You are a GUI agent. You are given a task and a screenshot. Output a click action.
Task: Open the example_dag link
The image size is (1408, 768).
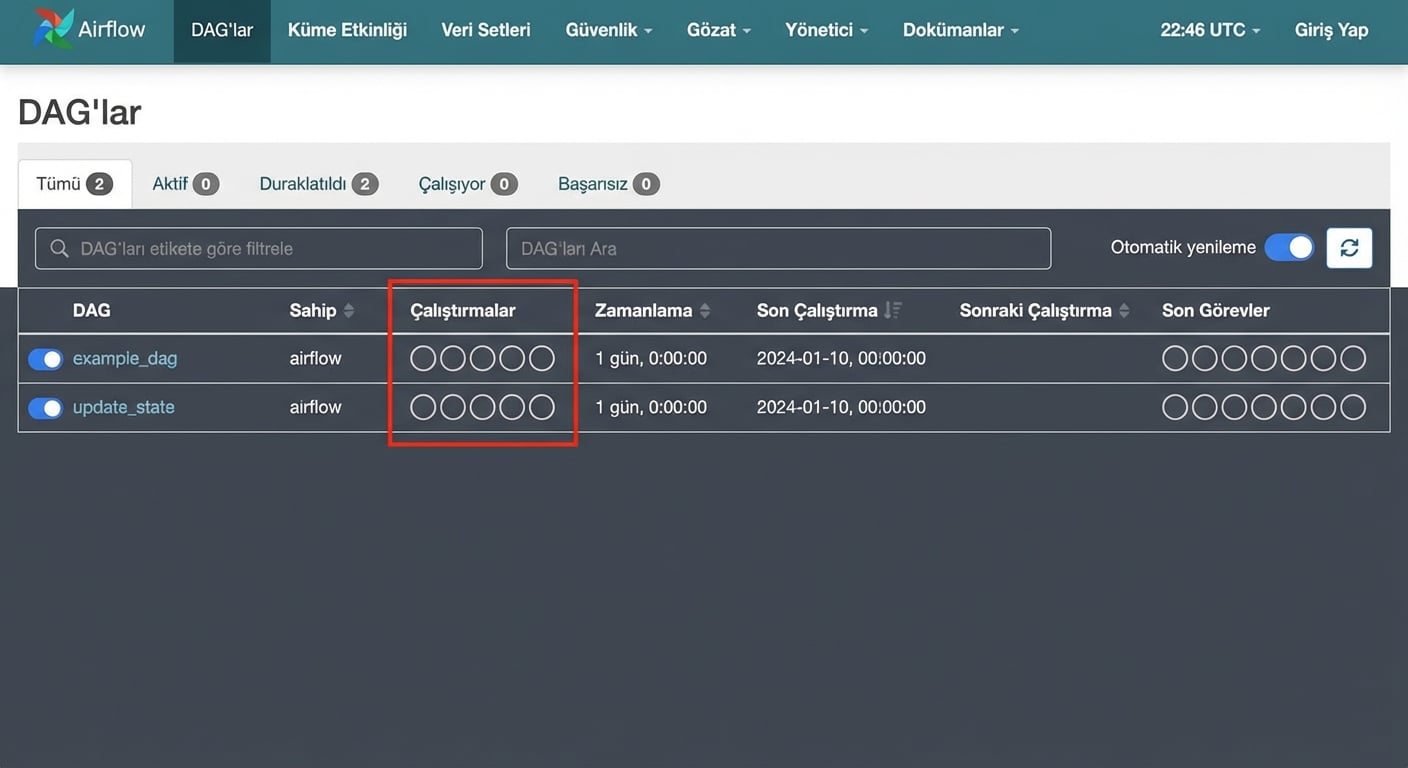(125, 358)
